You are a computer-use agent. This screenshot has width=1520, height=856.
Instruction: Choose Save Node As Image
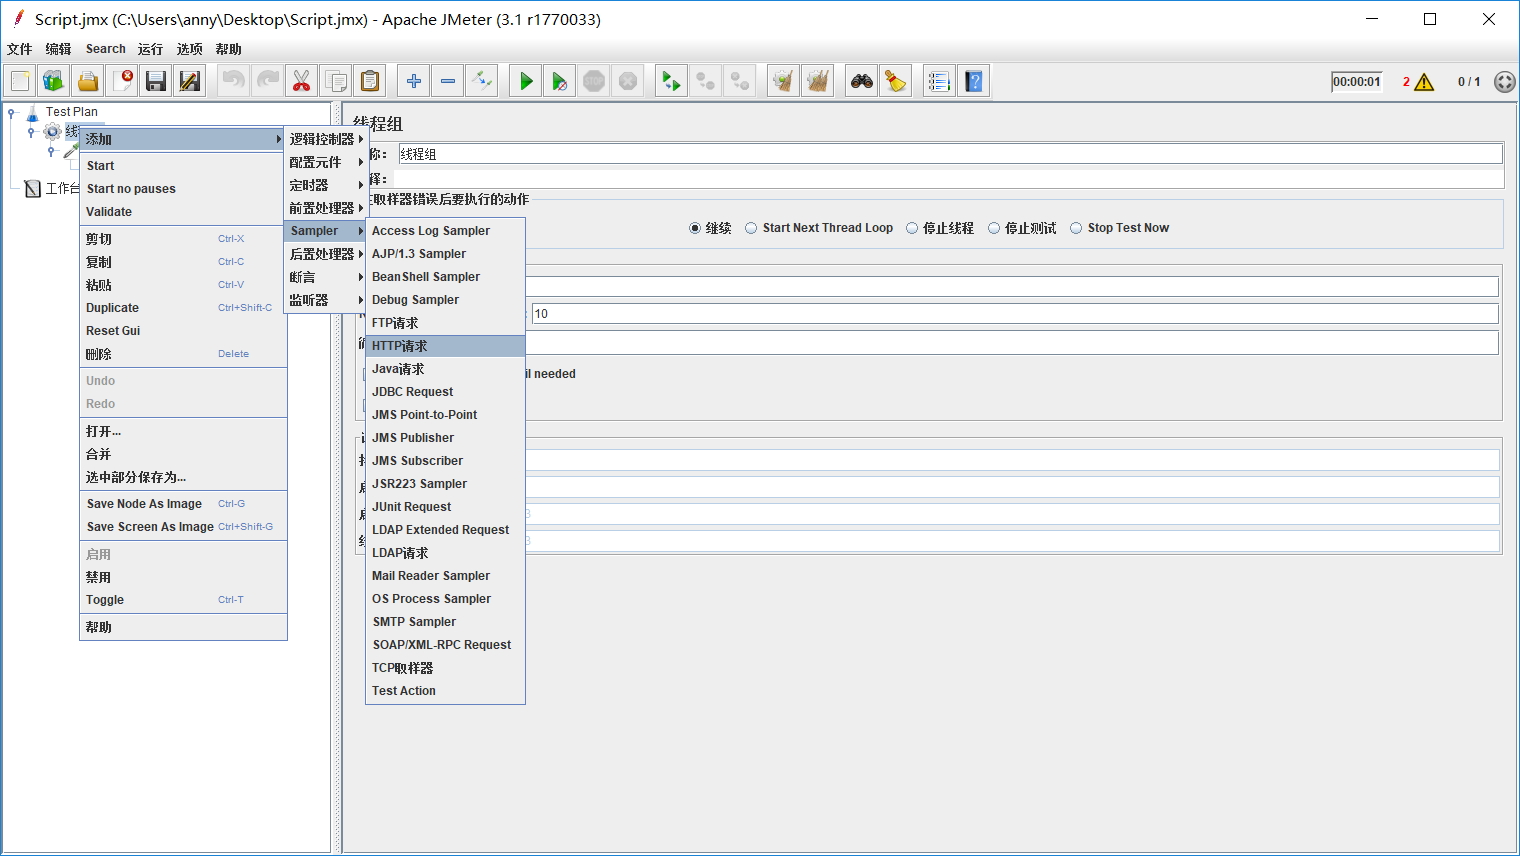click(183, 504)
